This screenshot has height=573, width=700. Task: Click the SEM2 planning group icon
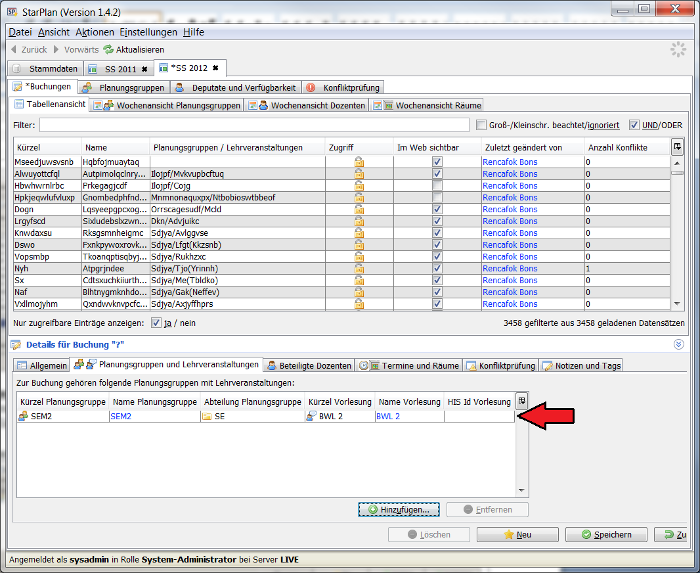point(23,416)
